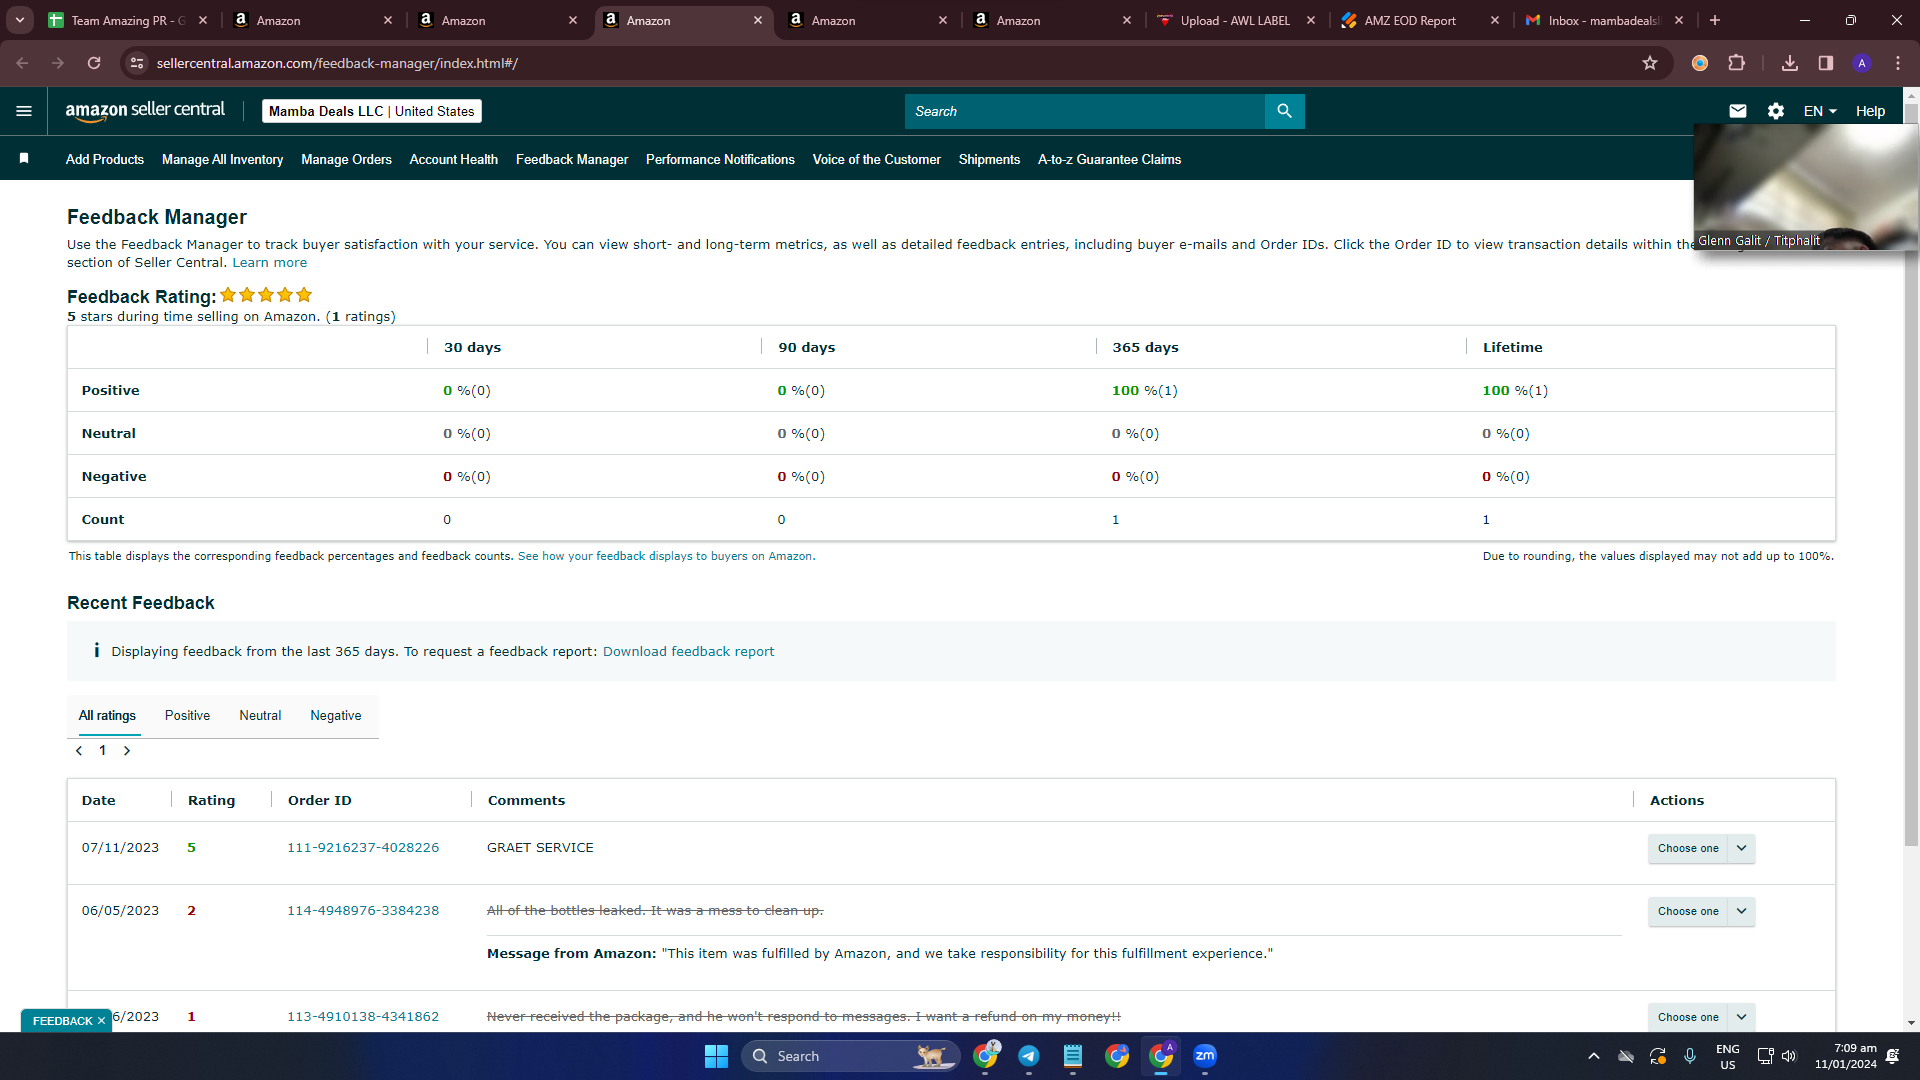Select the Positive feedback tab
1920x1080 pixels.
[187, 716]
